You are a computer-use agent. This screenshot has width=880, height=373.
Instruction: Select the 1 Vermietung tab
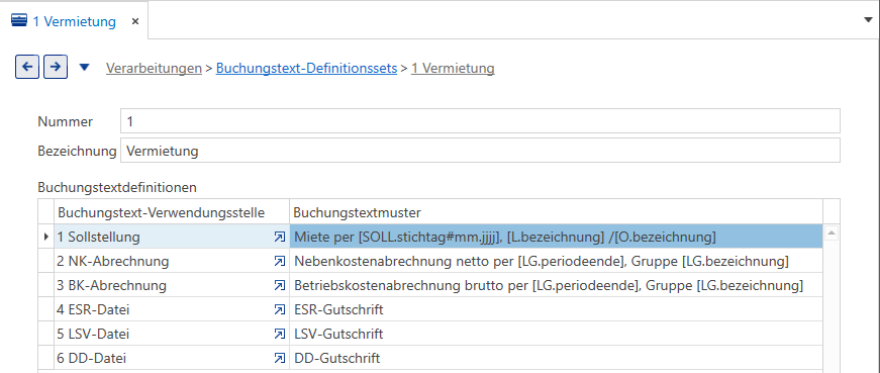pyautogui.click(x=74, y=21)
